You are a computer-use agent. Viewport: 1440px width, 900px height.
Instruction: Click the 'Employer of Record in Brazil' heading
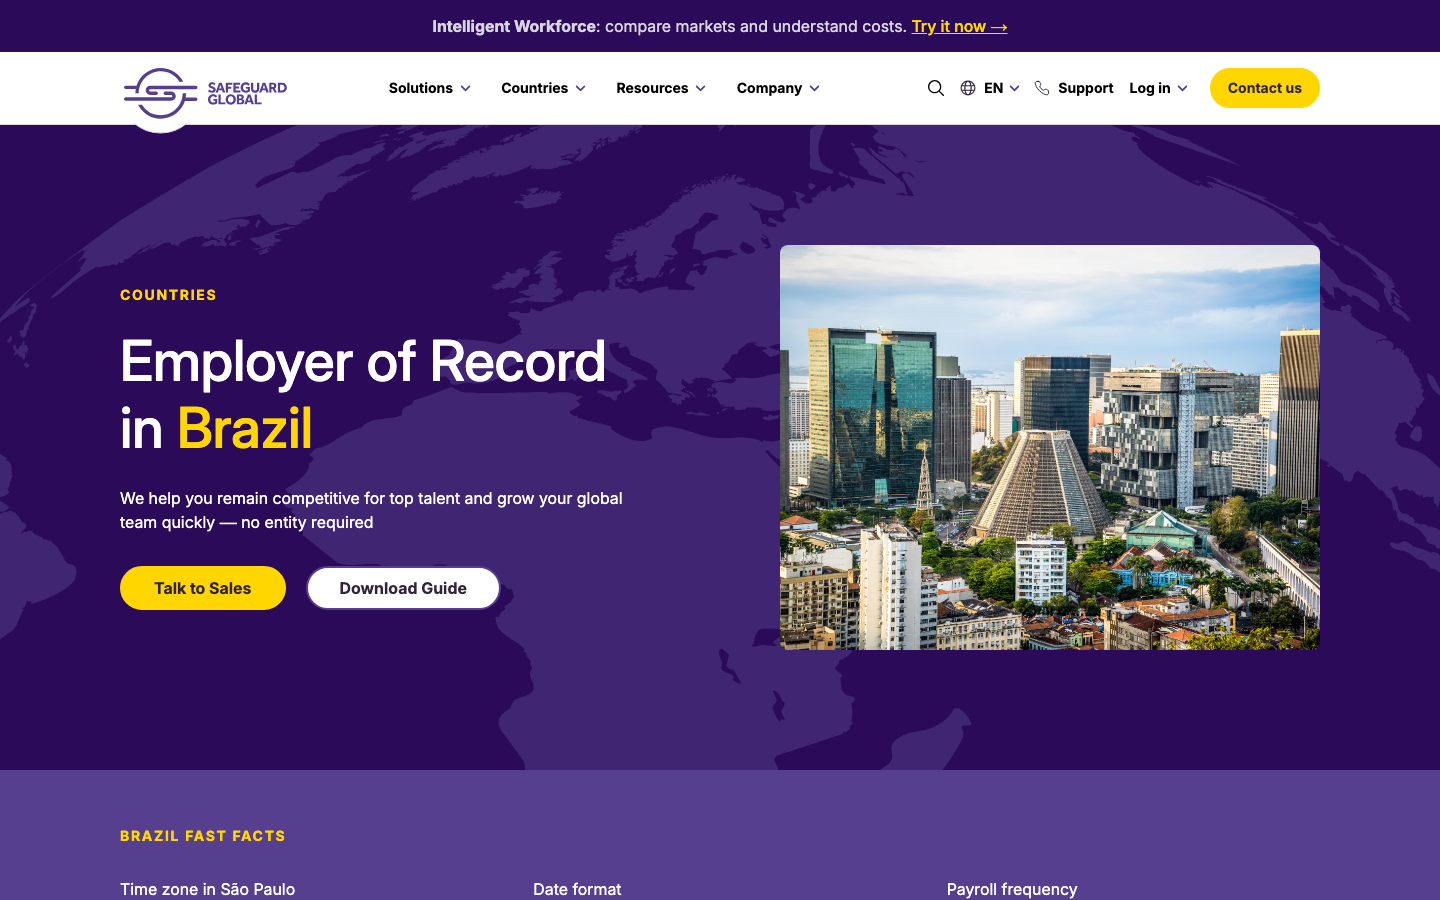click(x=363, y=395)
